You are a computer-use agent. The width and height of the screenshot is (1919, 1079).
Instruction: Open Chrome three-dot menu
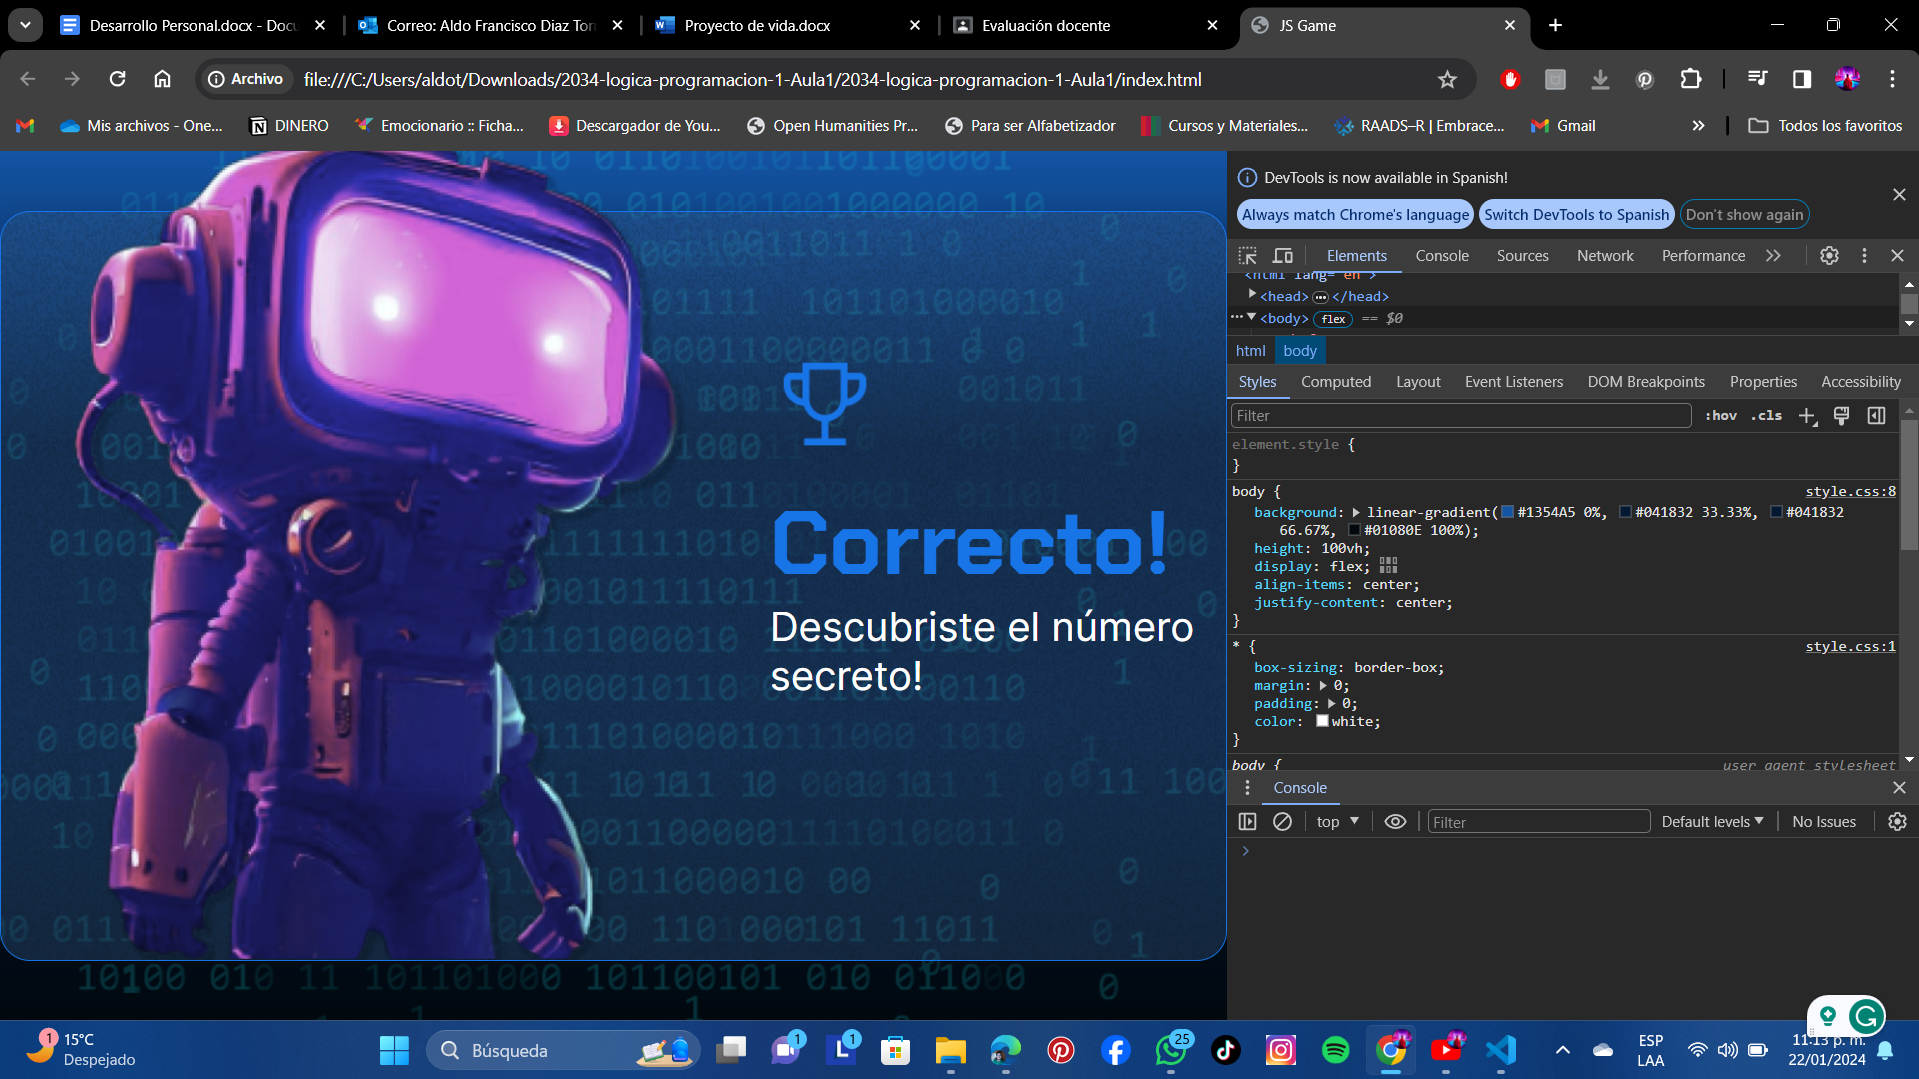[1892, 79]
